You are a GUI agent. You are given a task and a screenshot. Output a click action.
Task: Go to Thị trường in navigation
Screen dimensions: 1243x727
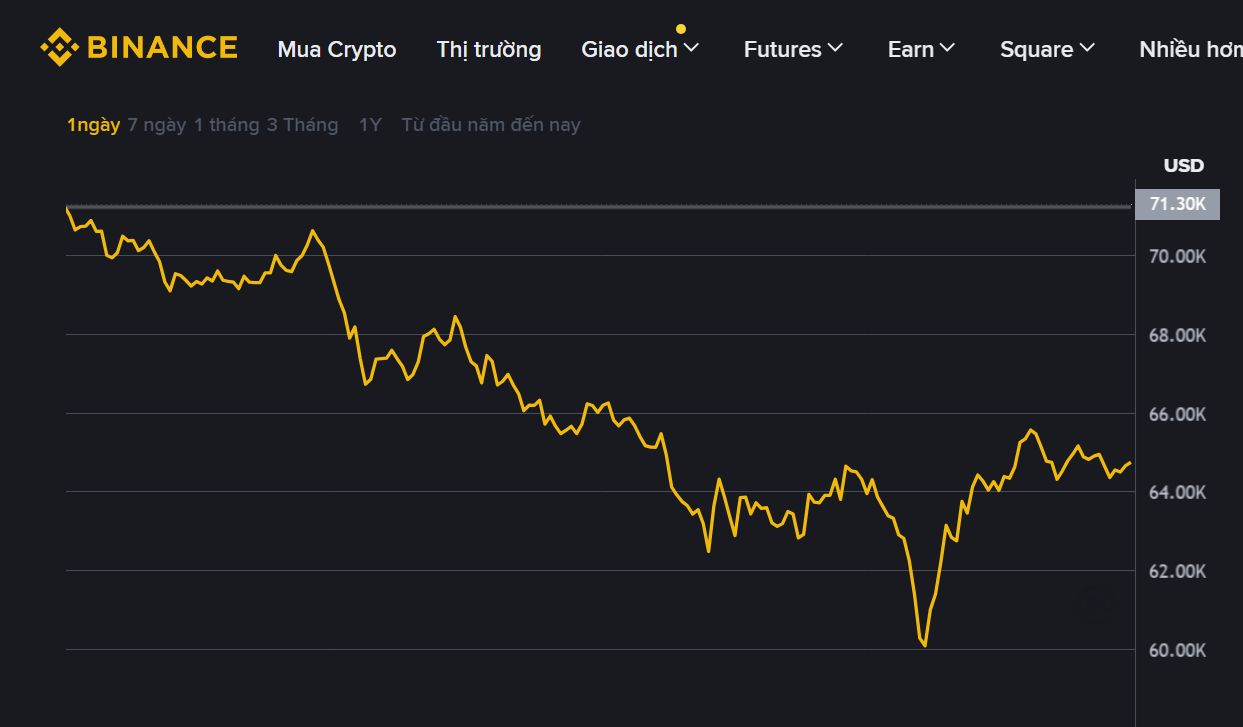pyautogui.click(x=489, y=49)
